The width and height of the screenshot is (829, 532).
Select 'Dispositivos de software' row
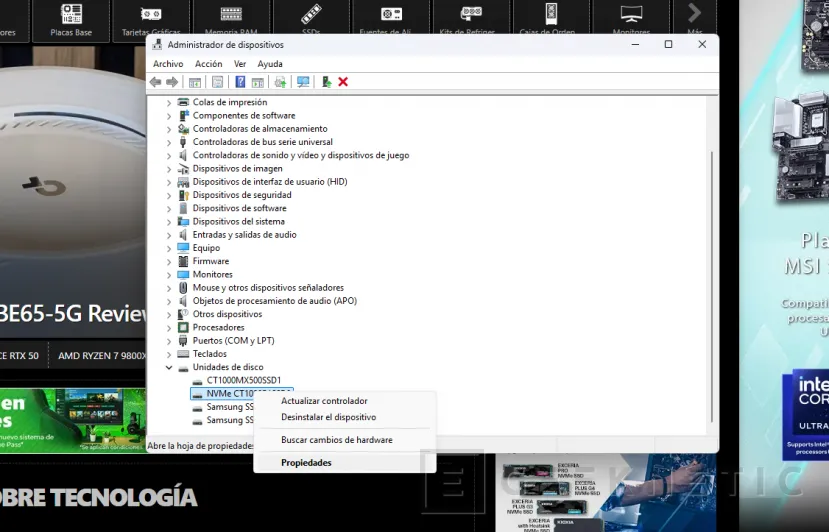[x=240, y=208]
